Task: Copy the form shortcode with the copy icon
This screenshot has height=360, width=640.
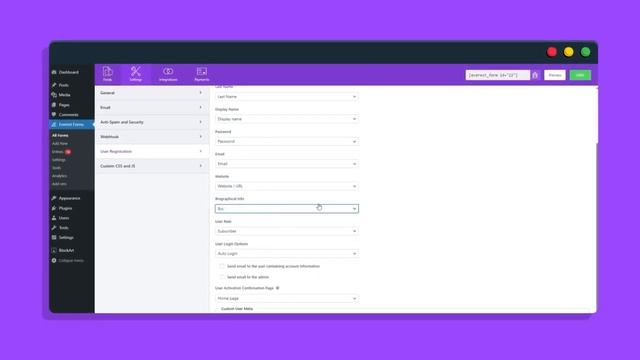Action: pyautogui.click(x=535, y=75)
